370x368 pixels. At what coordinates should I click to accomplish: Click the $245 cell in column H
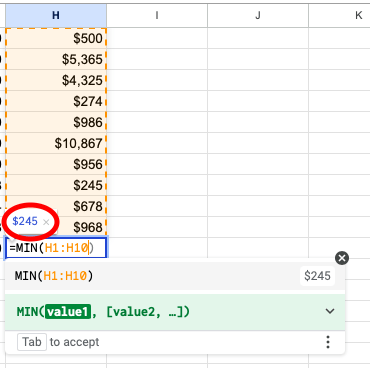tap(56, 185)
